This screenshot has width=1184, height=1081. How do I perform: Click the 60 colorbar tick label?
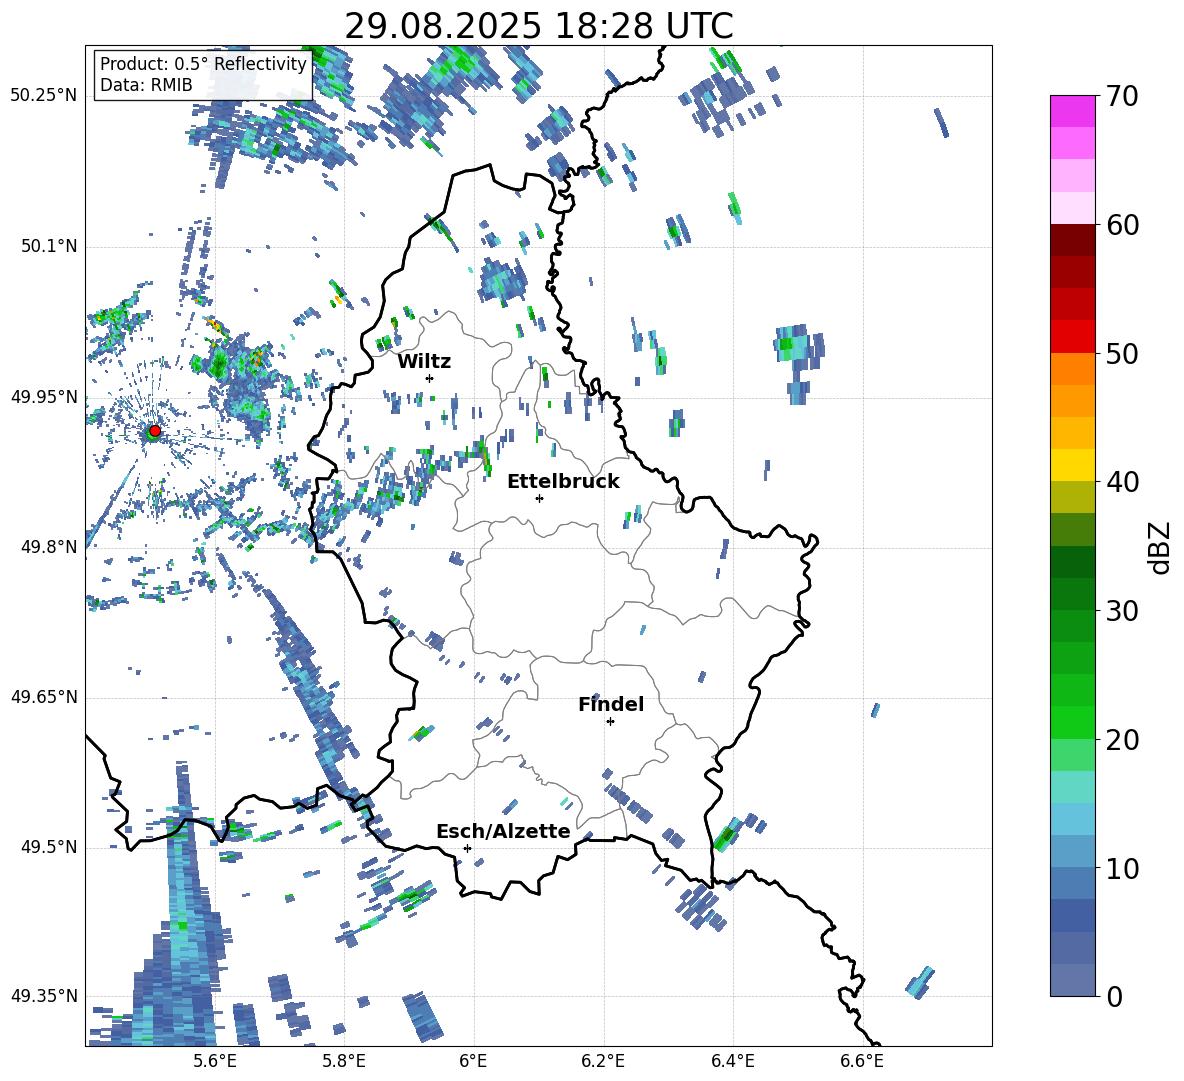tap(1122, 225)
